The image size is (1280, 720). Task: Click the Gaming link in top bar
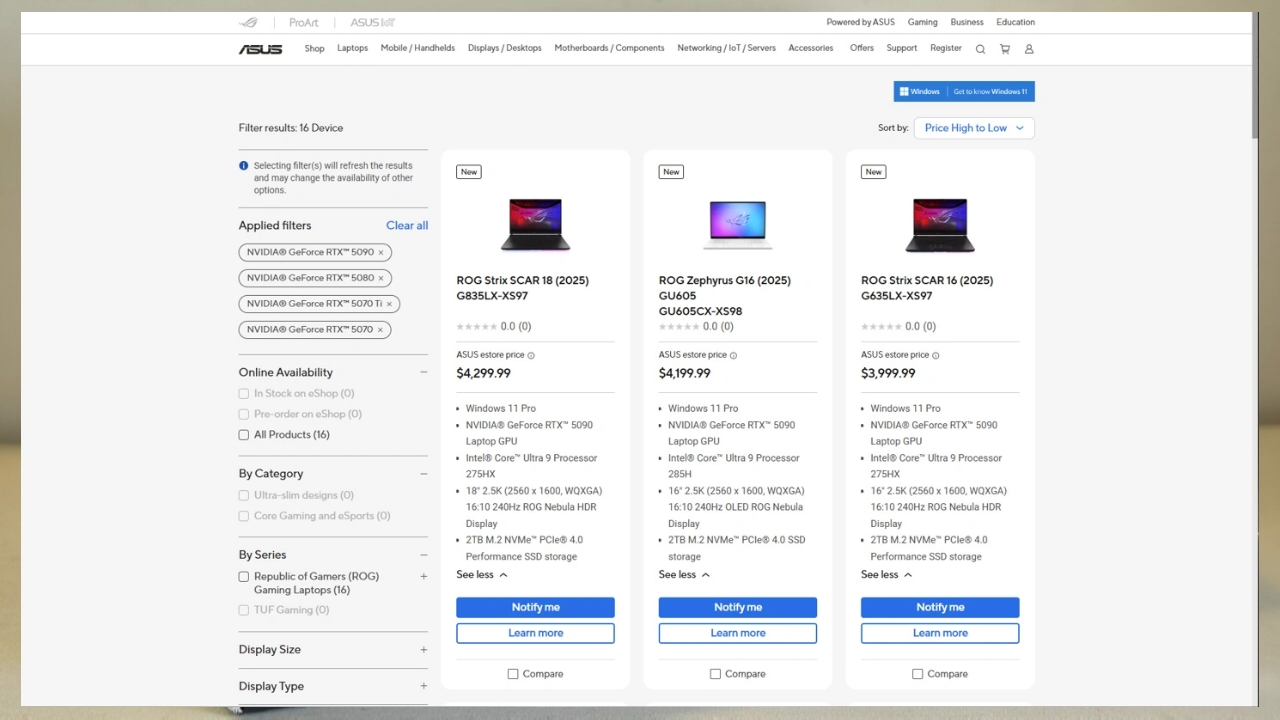coord(922,22)
